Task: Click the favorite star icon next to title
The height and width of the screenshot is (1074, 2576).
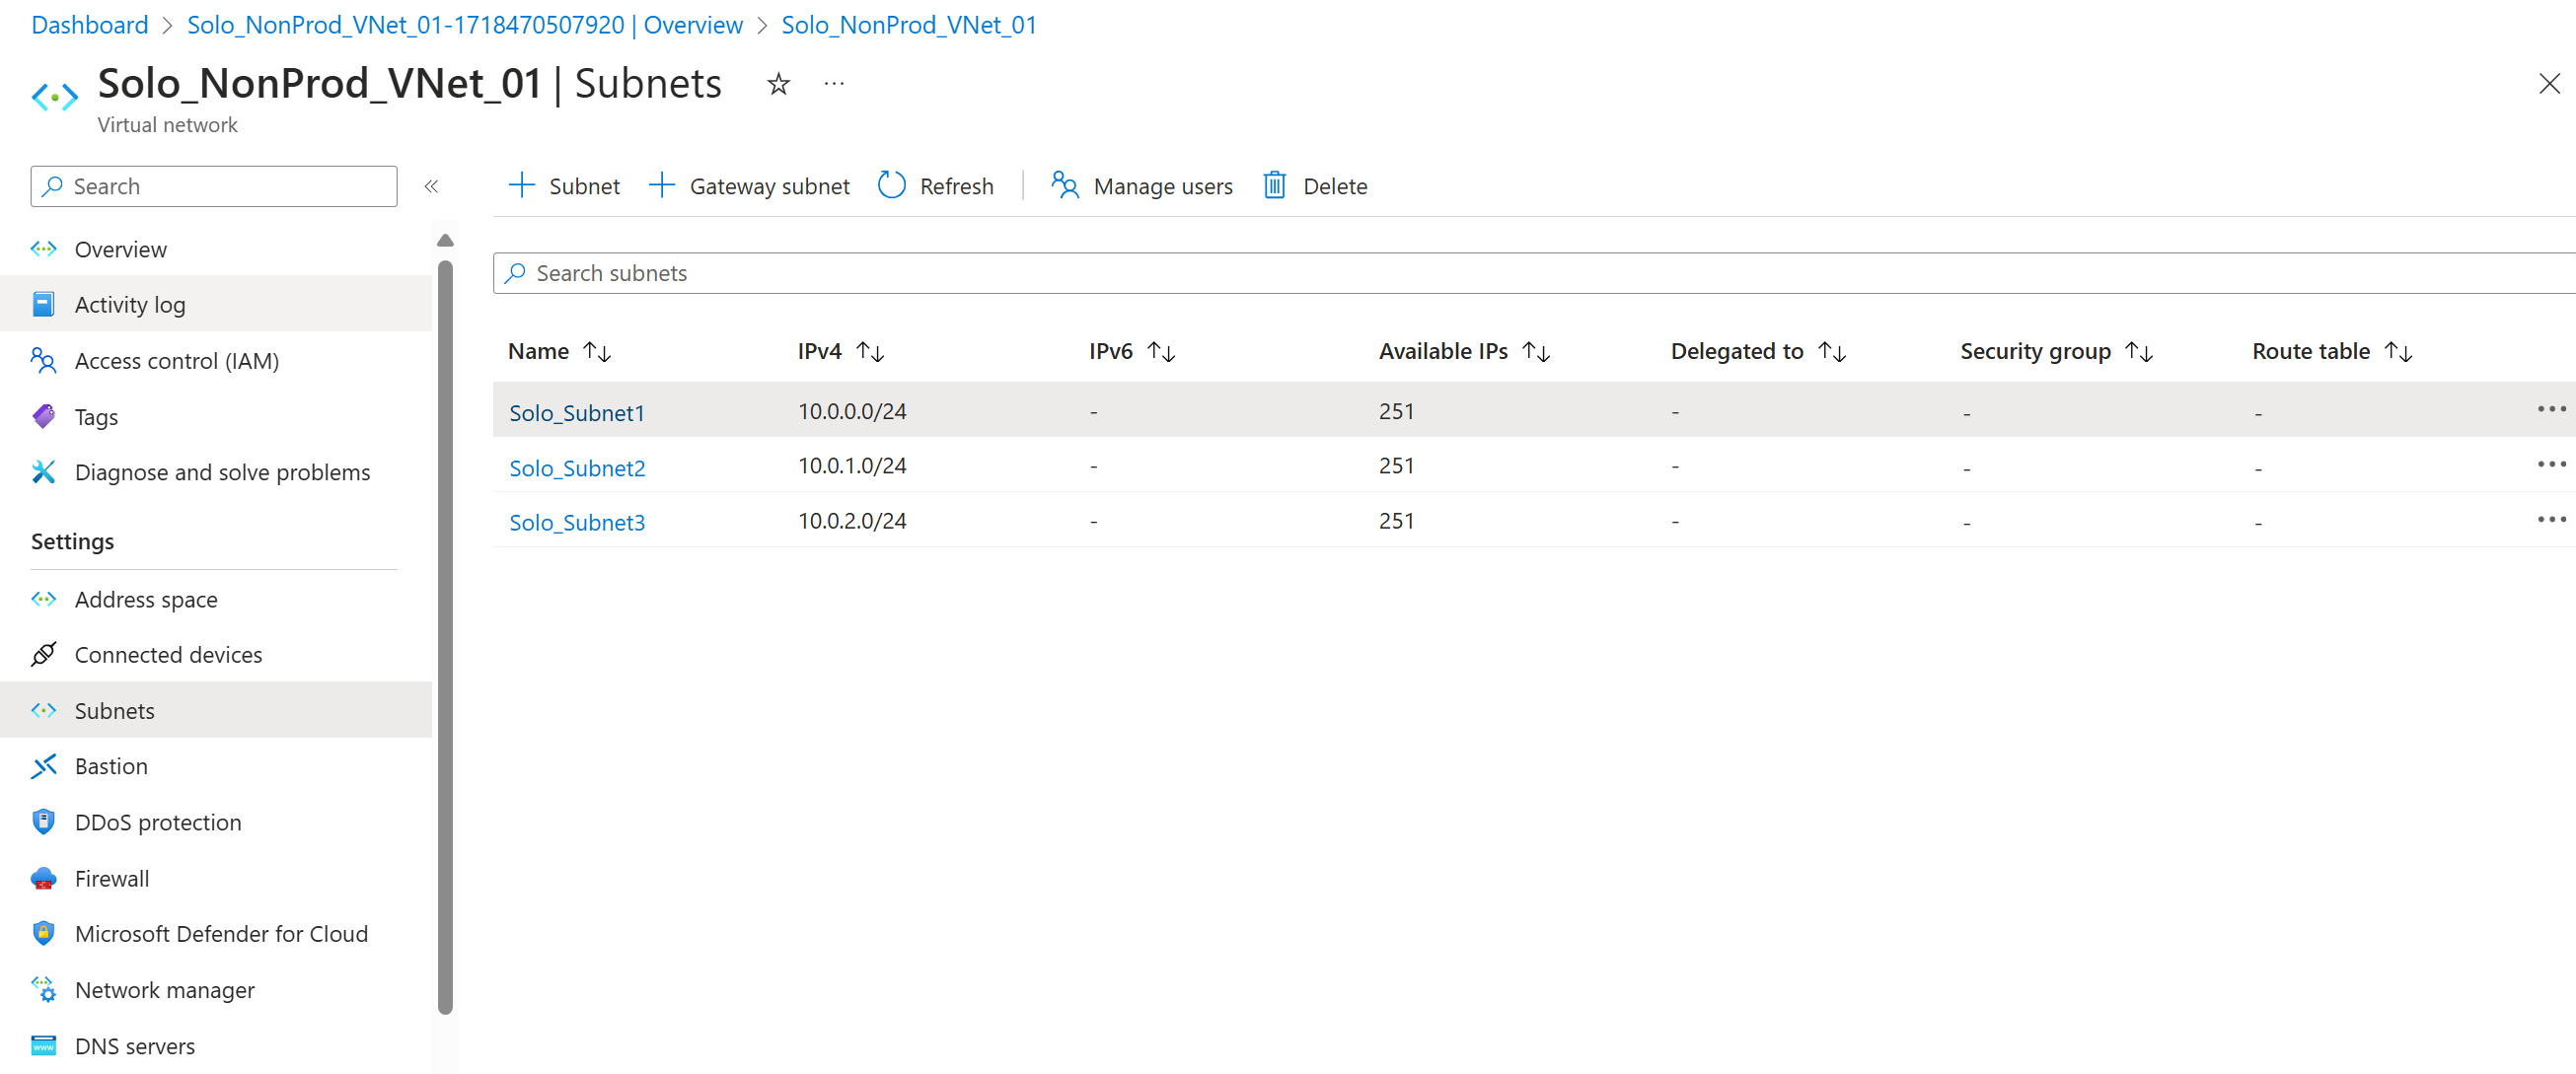Action: (778, 84)
